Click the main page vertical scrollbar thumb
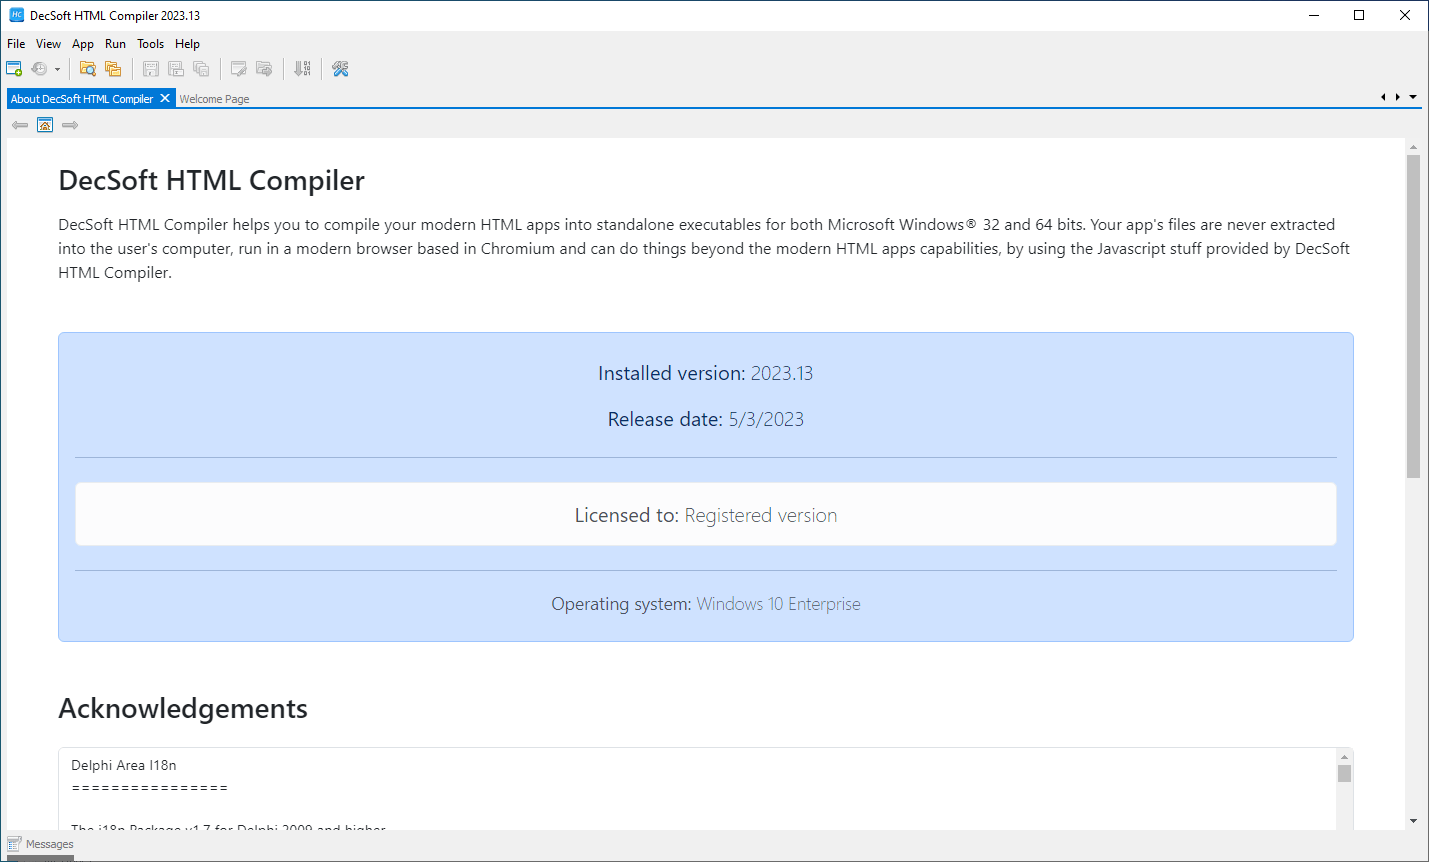This screenshot has width=1429, height=862. 1413,315
